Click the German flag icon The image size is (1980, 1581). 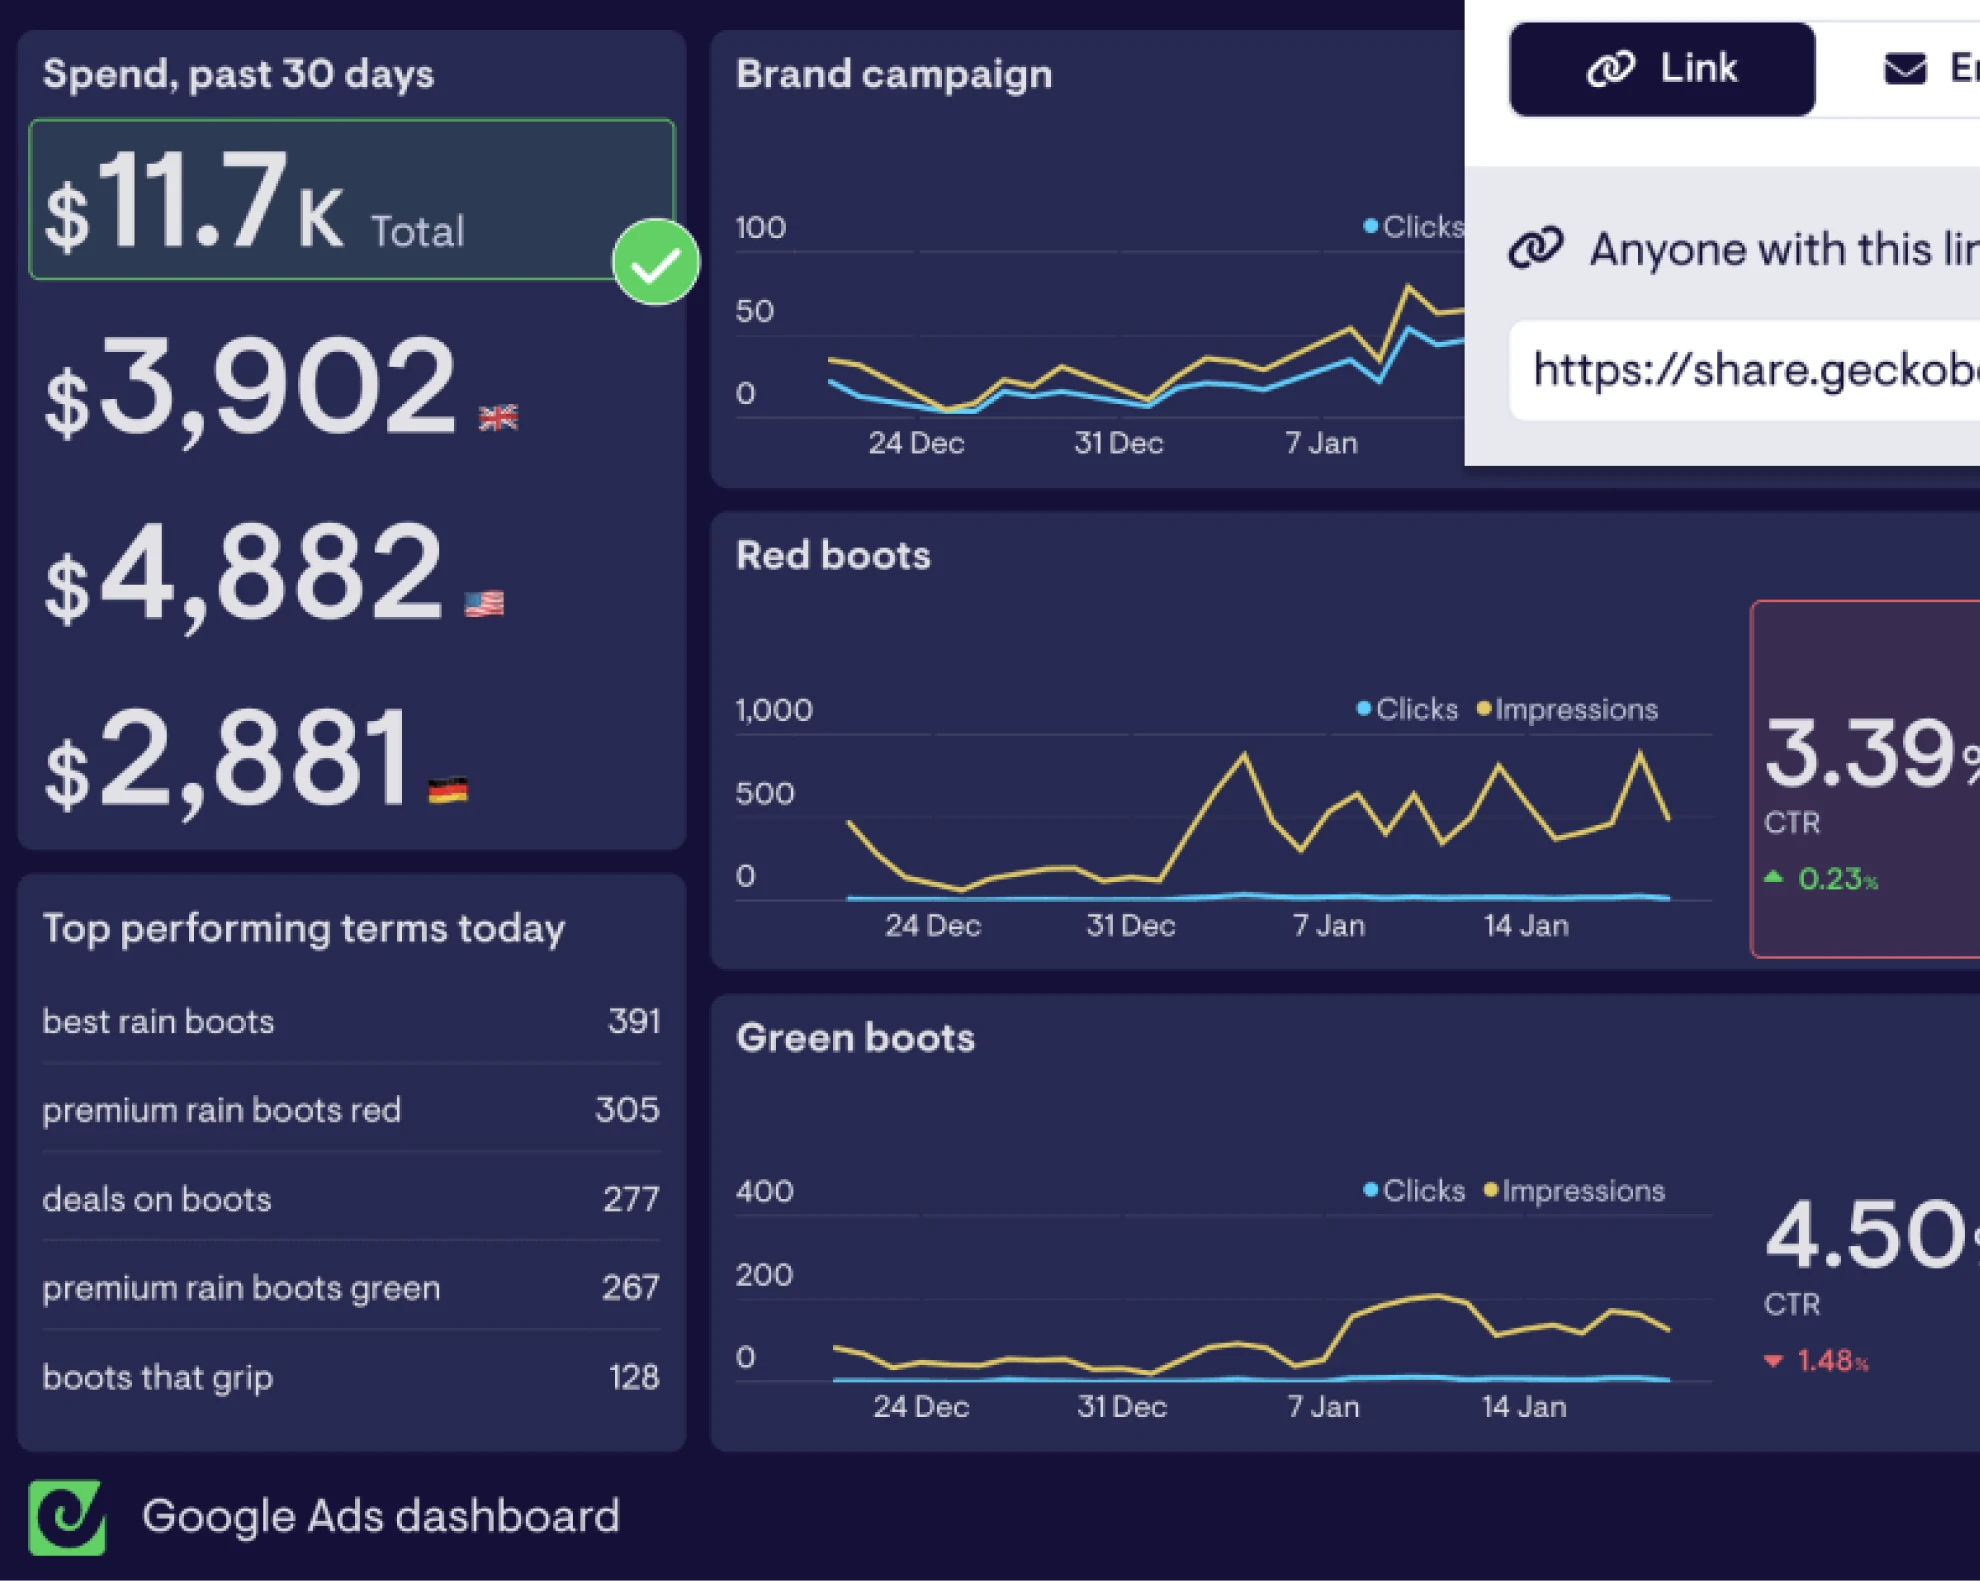pyautogui.click(x=448, y=790)
